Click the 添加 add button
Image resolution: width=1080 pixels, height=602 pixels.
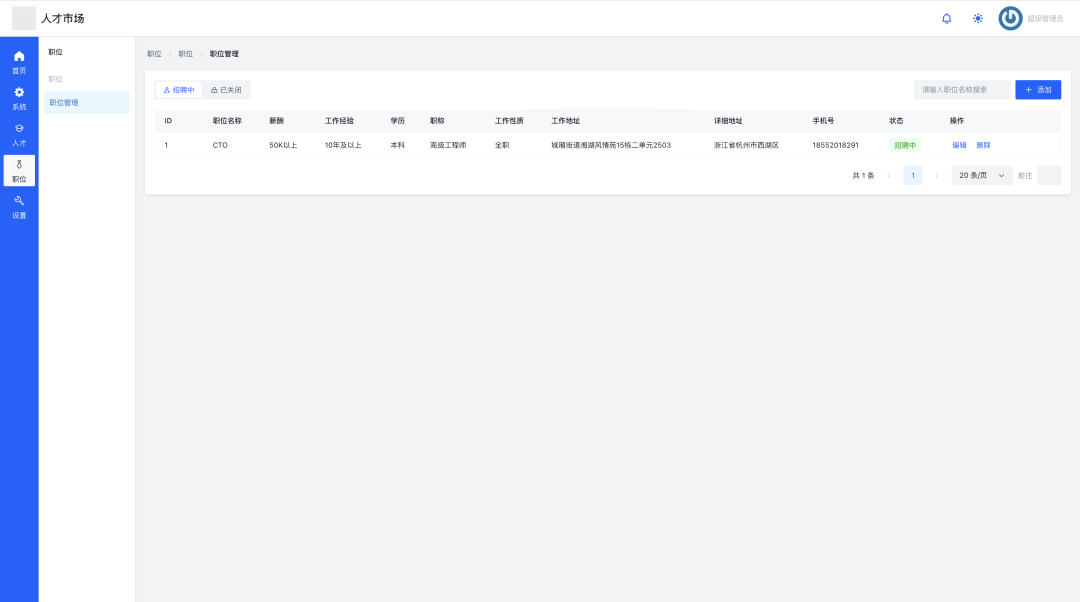pos(1038,90)
